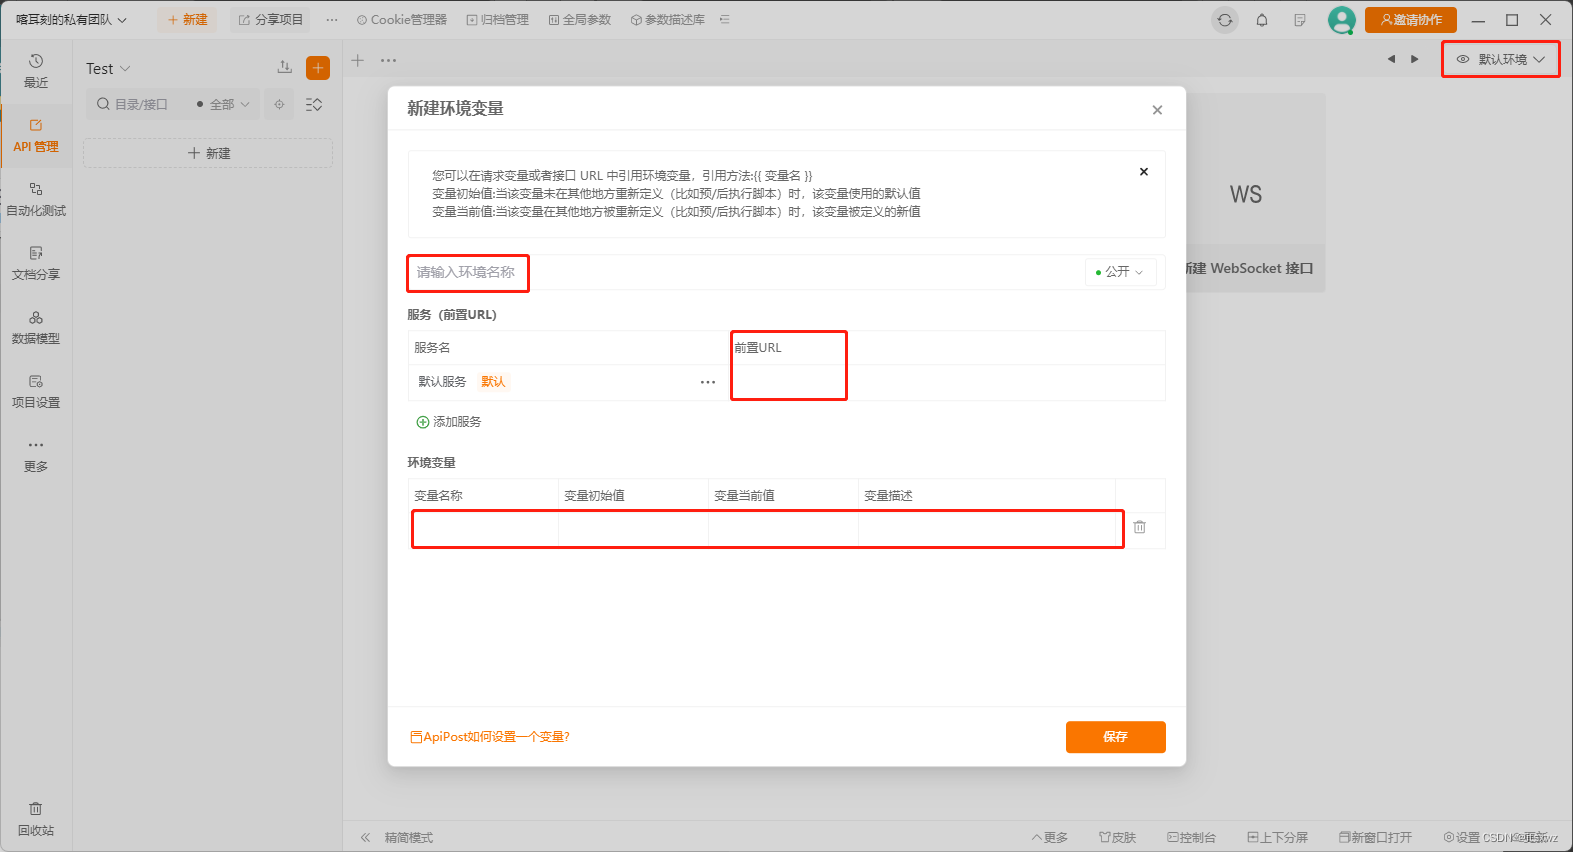The height and width of the screenshot is (852, 1573).
Task: Focus the 请输入环境名称 input field
Action: 745,272
